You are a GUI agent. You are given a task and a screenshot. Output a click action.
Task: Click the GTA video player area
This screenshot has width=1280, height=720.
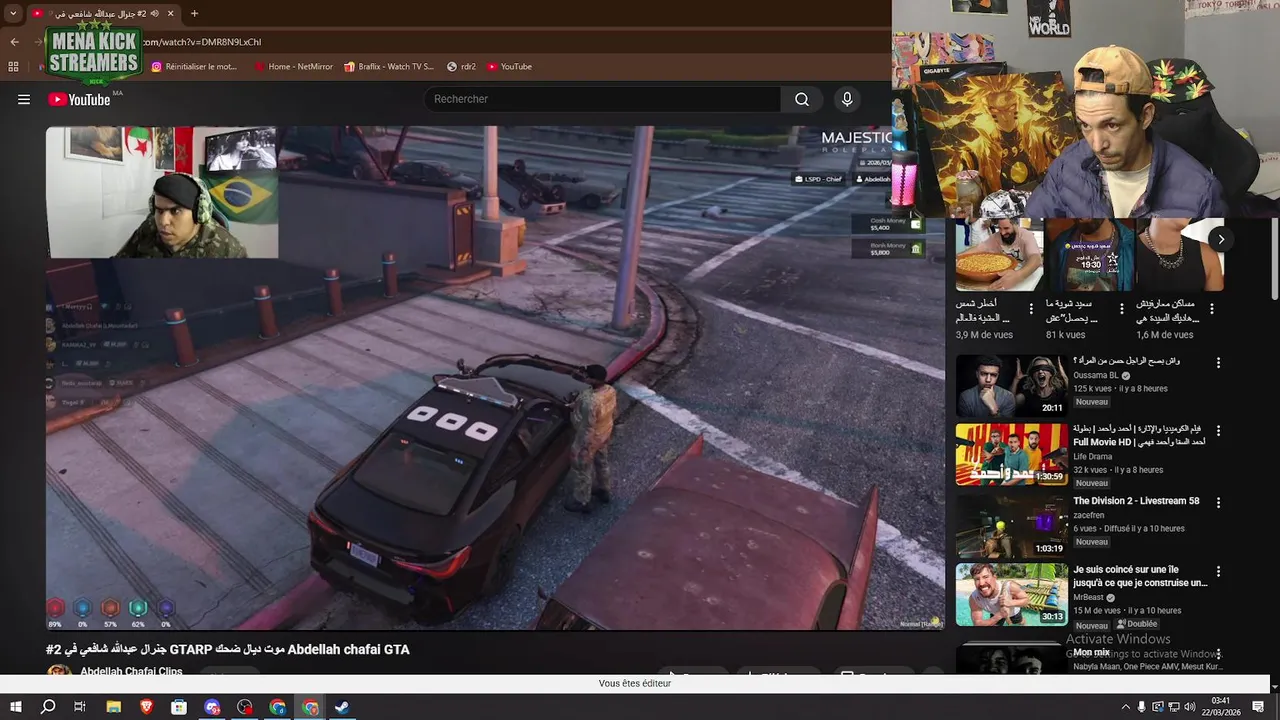tap(495, 378)
